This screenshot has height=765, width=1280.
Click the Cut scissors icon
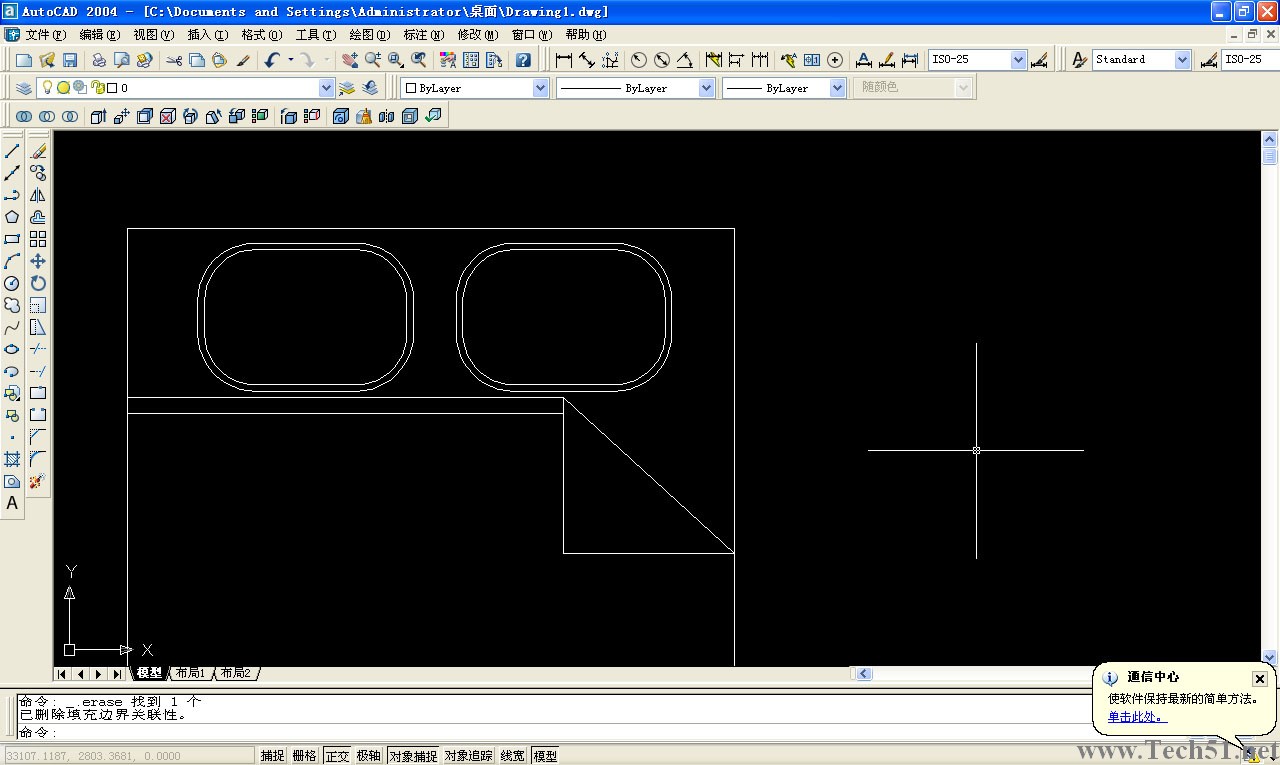pos(174,60)
